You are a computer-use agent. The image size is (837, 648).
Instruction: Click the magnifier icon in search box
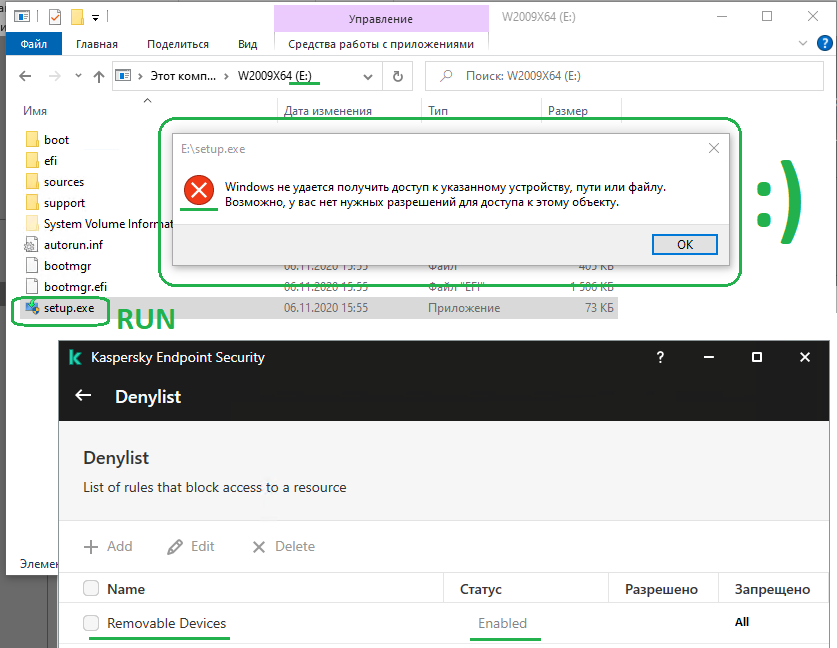(446, 76)
